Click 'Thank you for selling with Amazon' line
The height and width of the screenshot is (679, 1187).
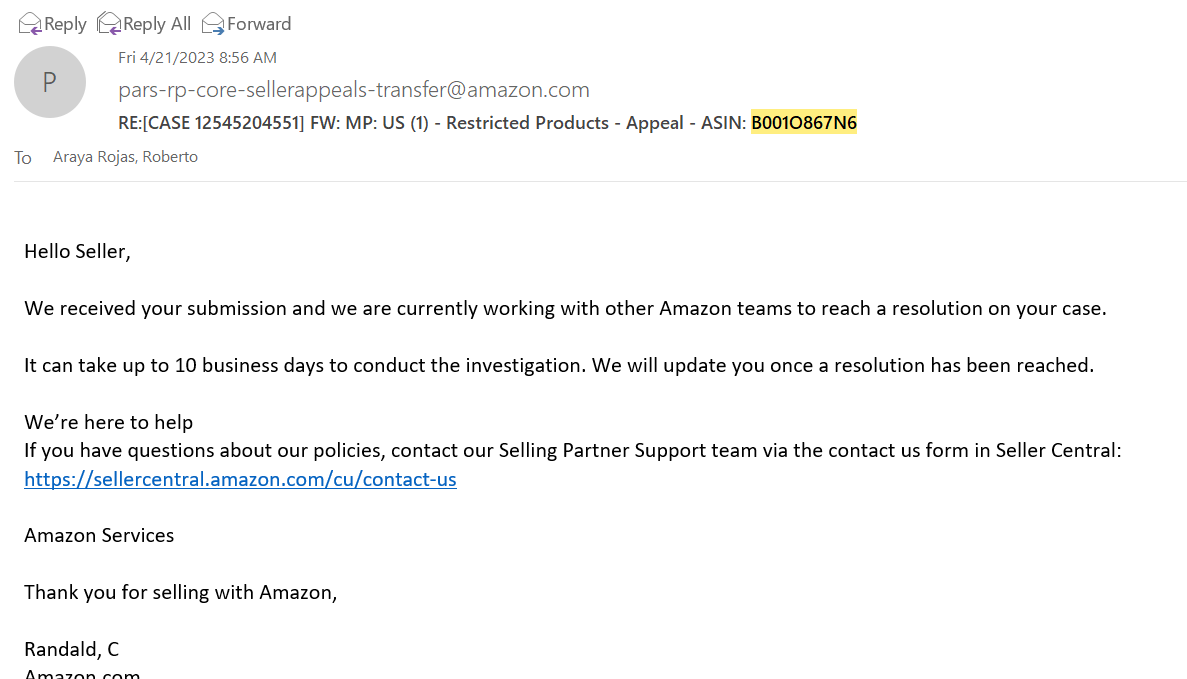[180, 592]
